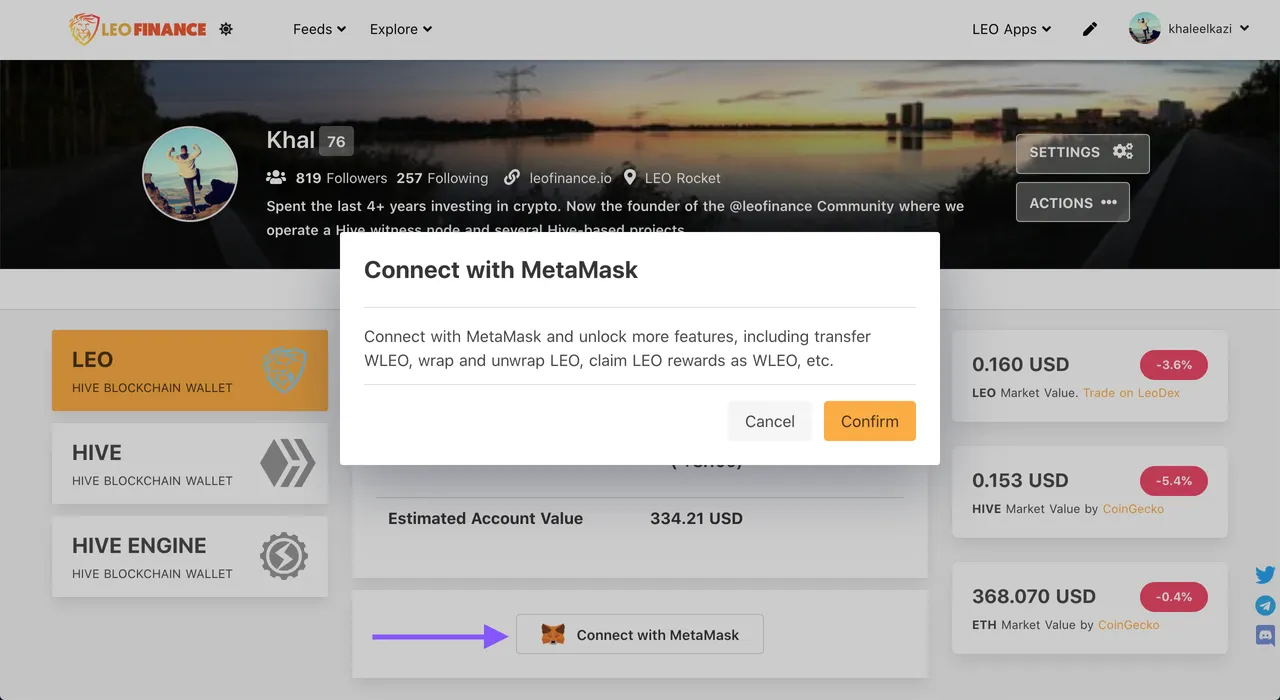Open CoinGecko link under HIVE price
Viewport: 1280px width, 700px height.
coord(1133,509)
